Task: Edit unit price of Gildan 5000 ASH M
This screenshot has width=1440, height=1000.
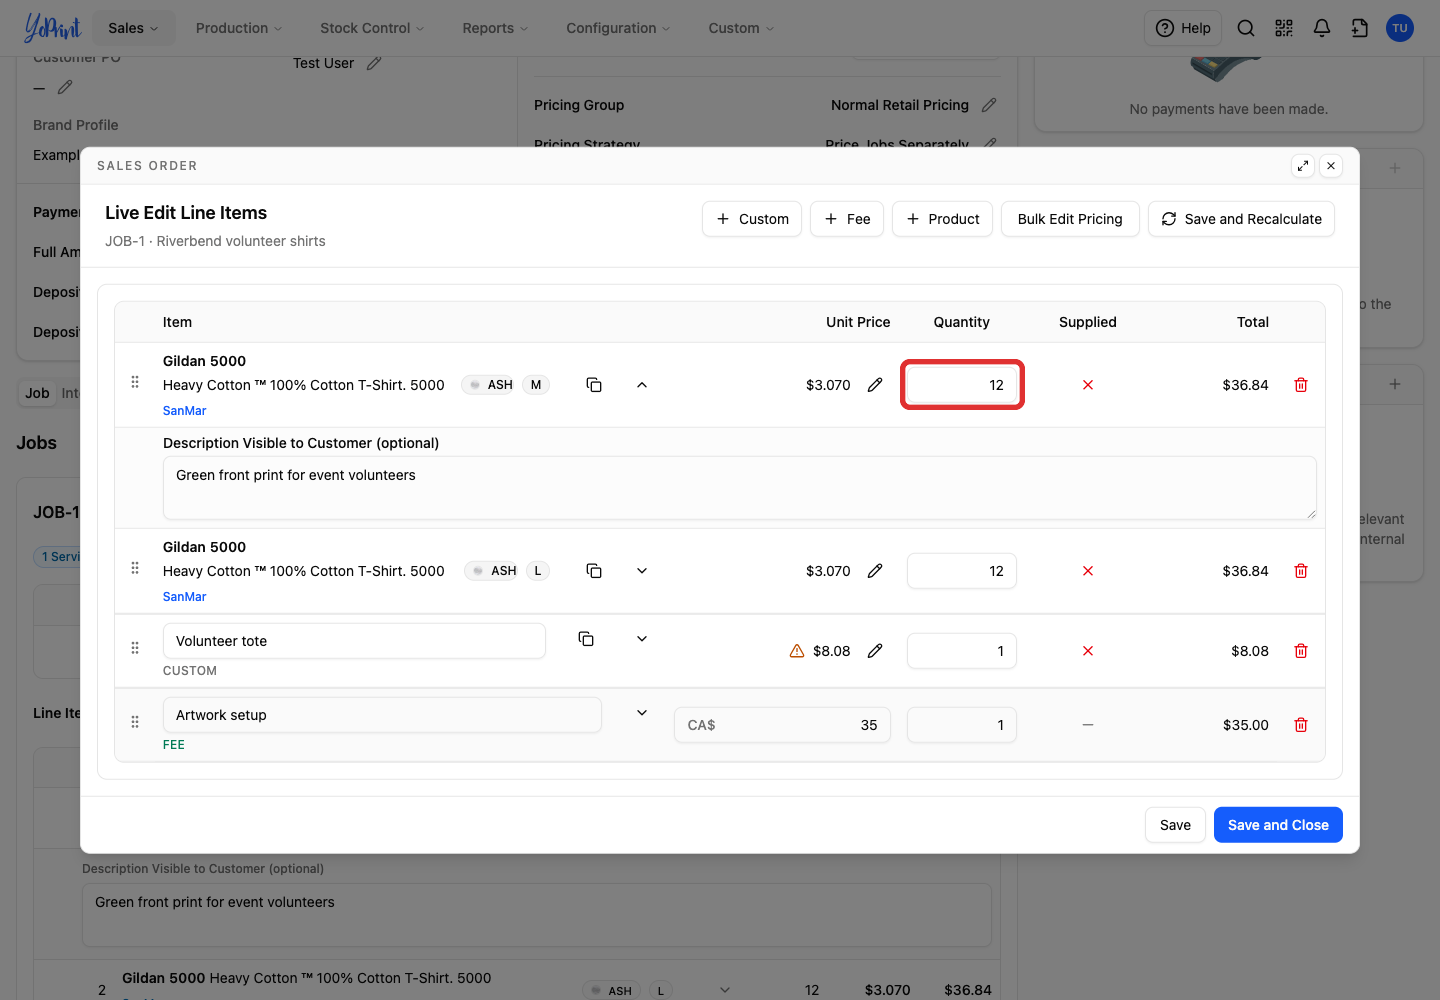Action: click(875, 385)
